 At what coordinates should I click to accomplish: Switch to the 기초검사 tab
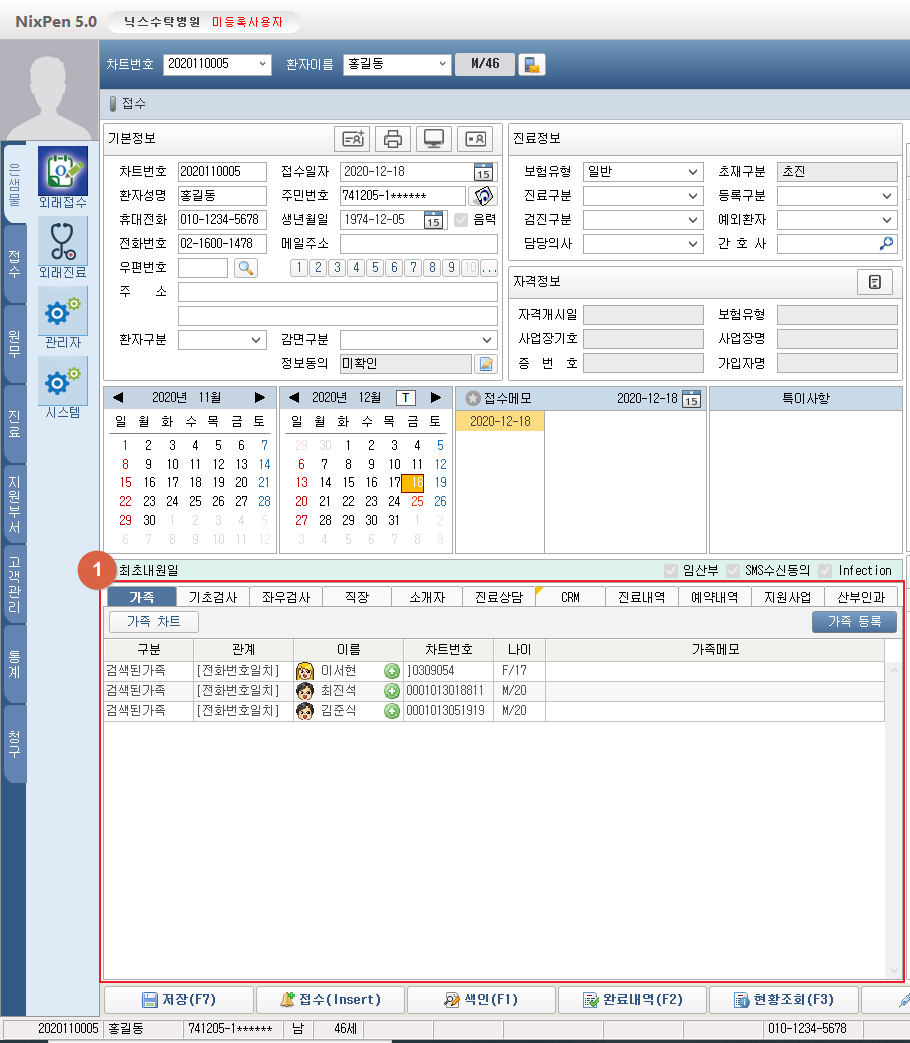click(x=213, y=597)
